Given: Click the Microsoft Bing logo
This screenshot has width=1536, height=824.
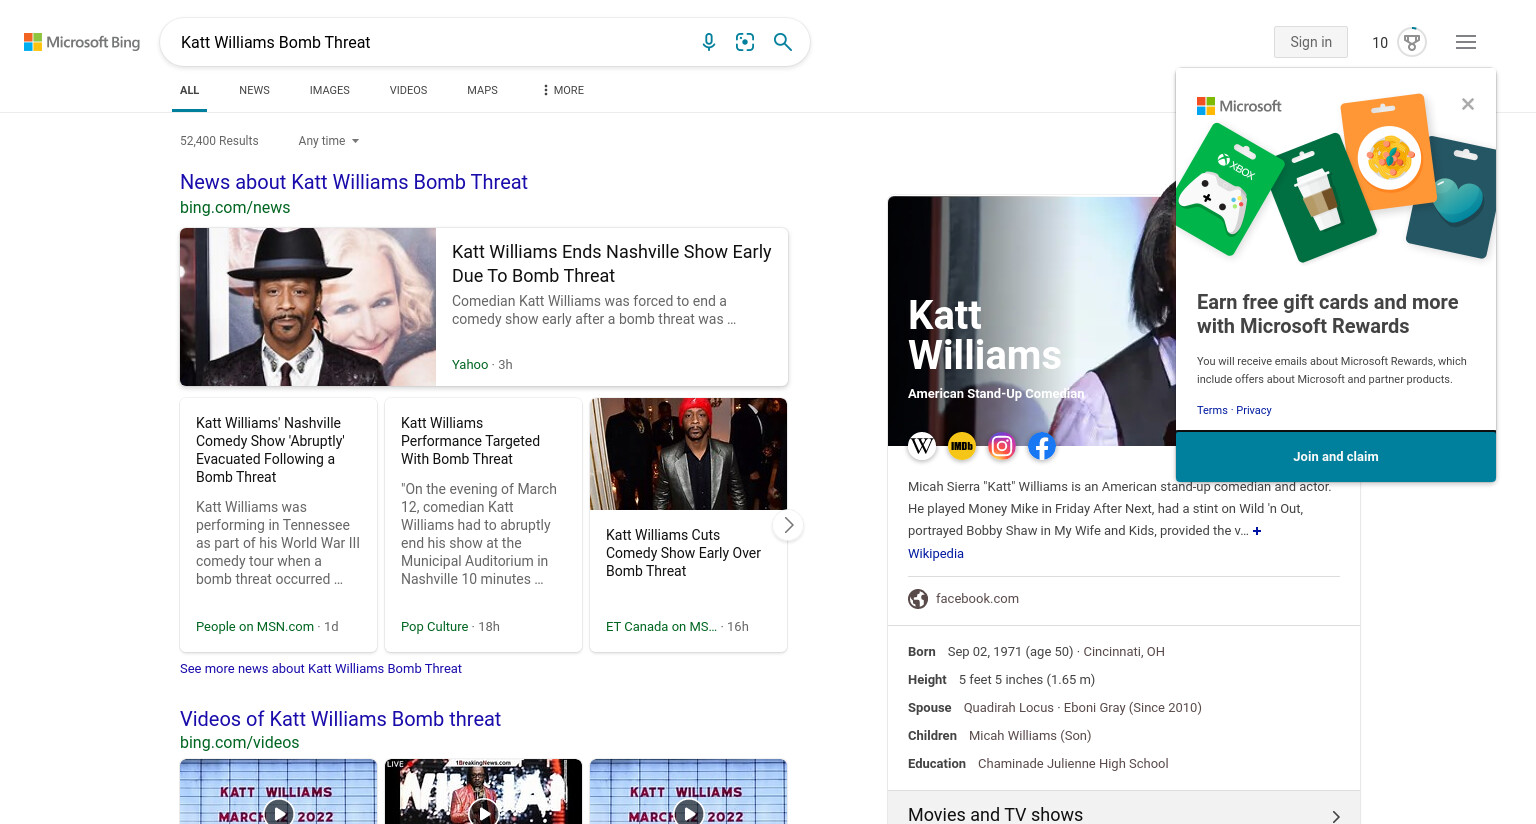Looking at the screenshot, I should 82,42.
